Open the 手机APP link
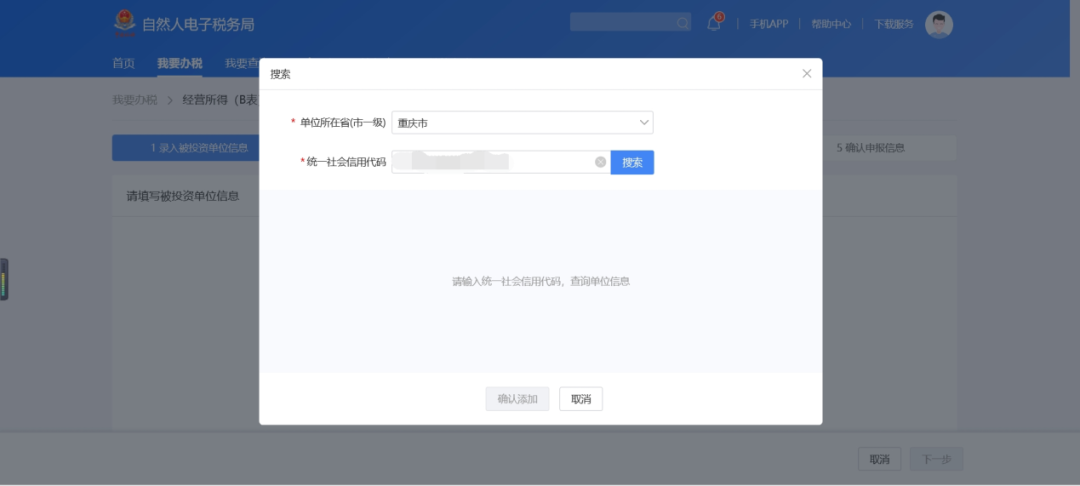Image resolution: width=1080 pixels, height=486 pixels. pyautogui.click(x=769, y=23)
